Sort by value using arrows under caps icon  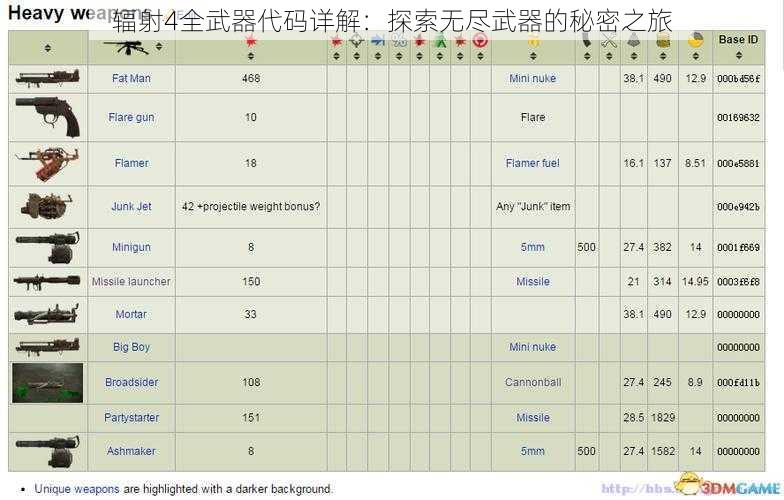pyautogui.click(x=663, y=56)
